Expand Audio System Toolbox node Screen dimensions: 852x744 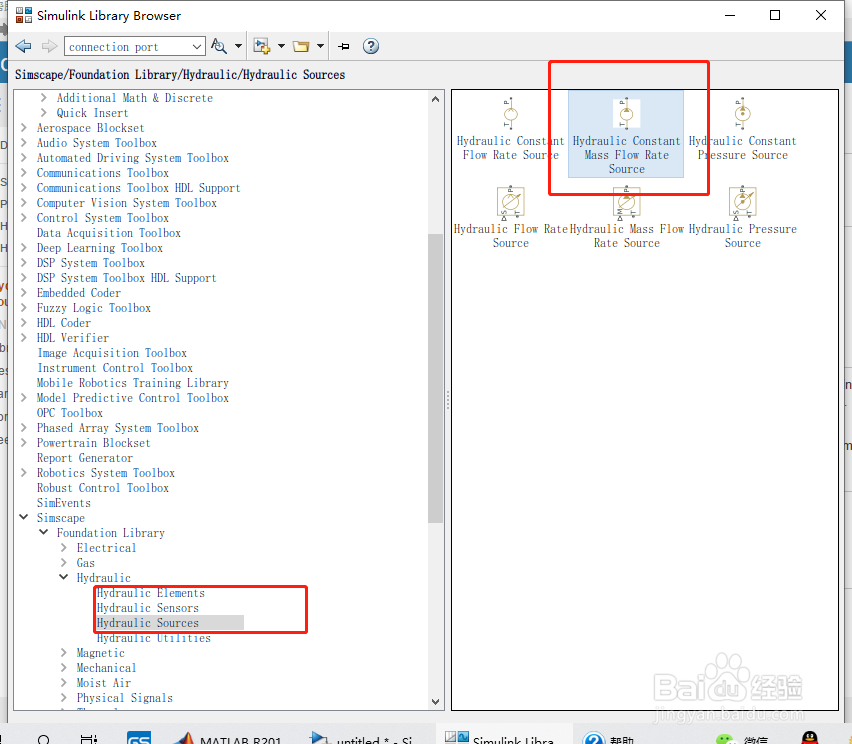coord(23,142)
